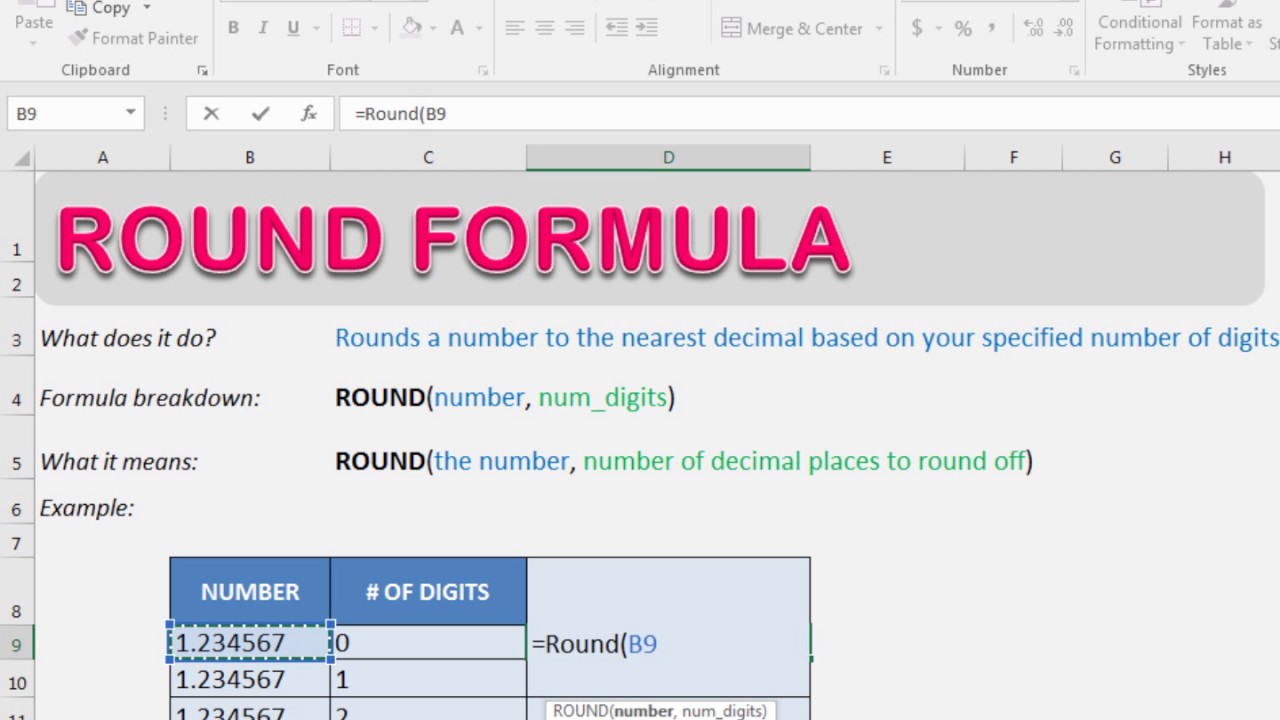Select column A header
1280x720 pixels.
pyautogui.click(x=102, y=157)
